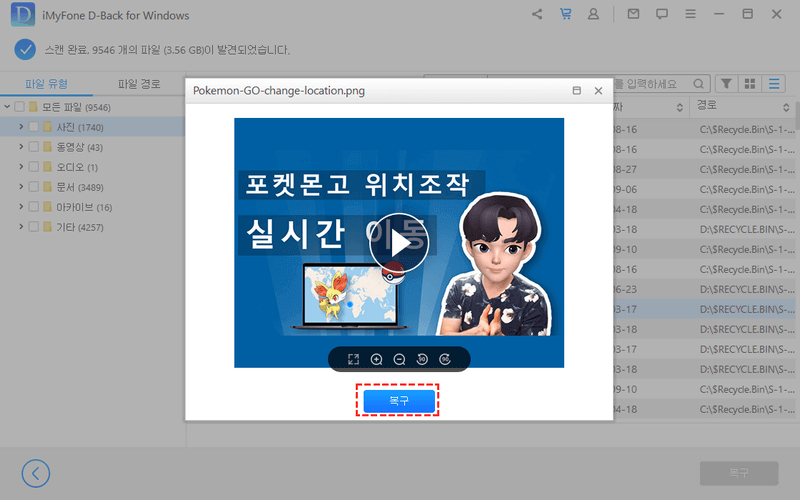Expand the 아카이브 folder node
800x500 pixels.
click(x=21, y=206)
